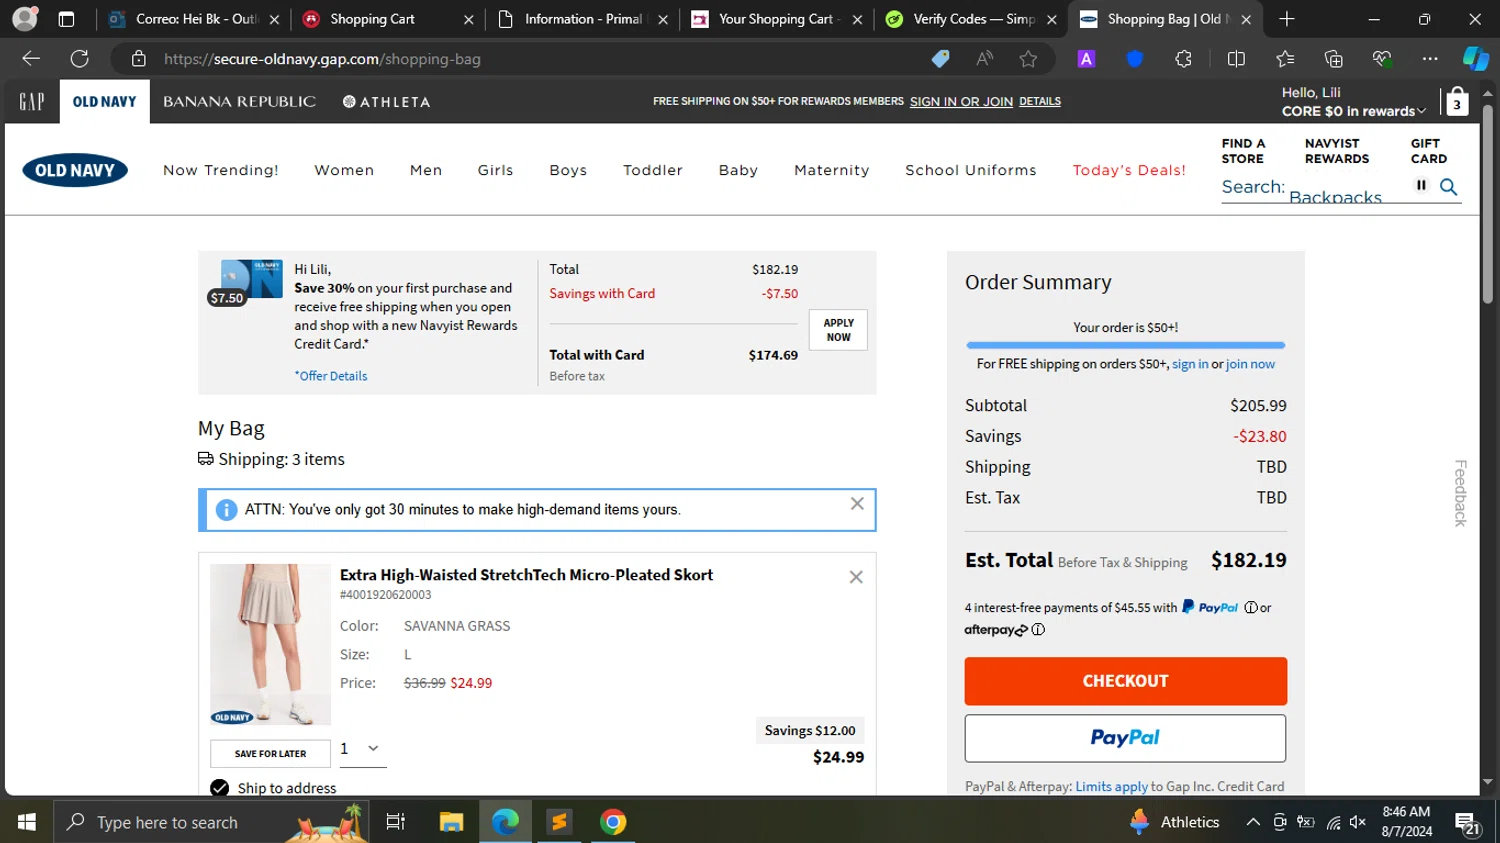Open the Toddler menu
The height and width of the screenshot is (843, 1500).
coord(653,170)
